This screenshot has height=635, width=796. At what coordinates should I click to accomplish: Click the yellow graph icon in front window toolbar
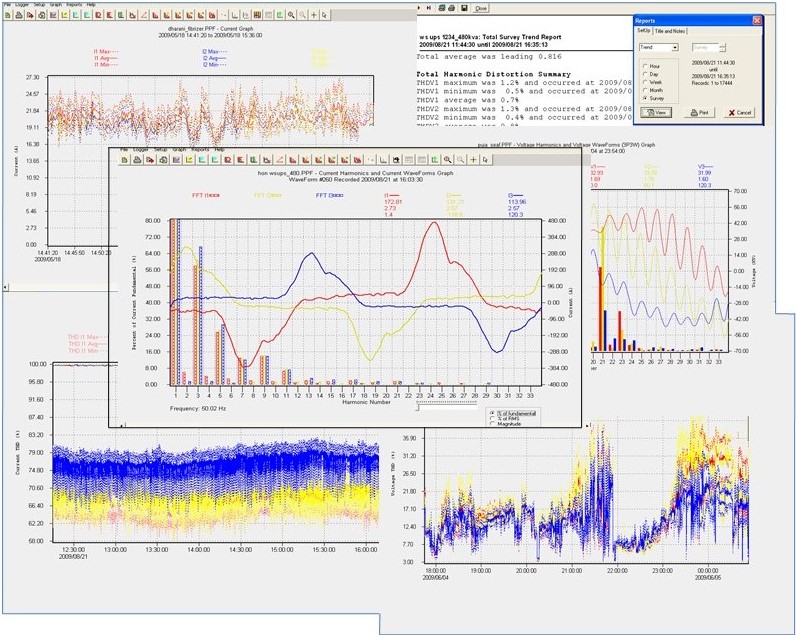189,160
